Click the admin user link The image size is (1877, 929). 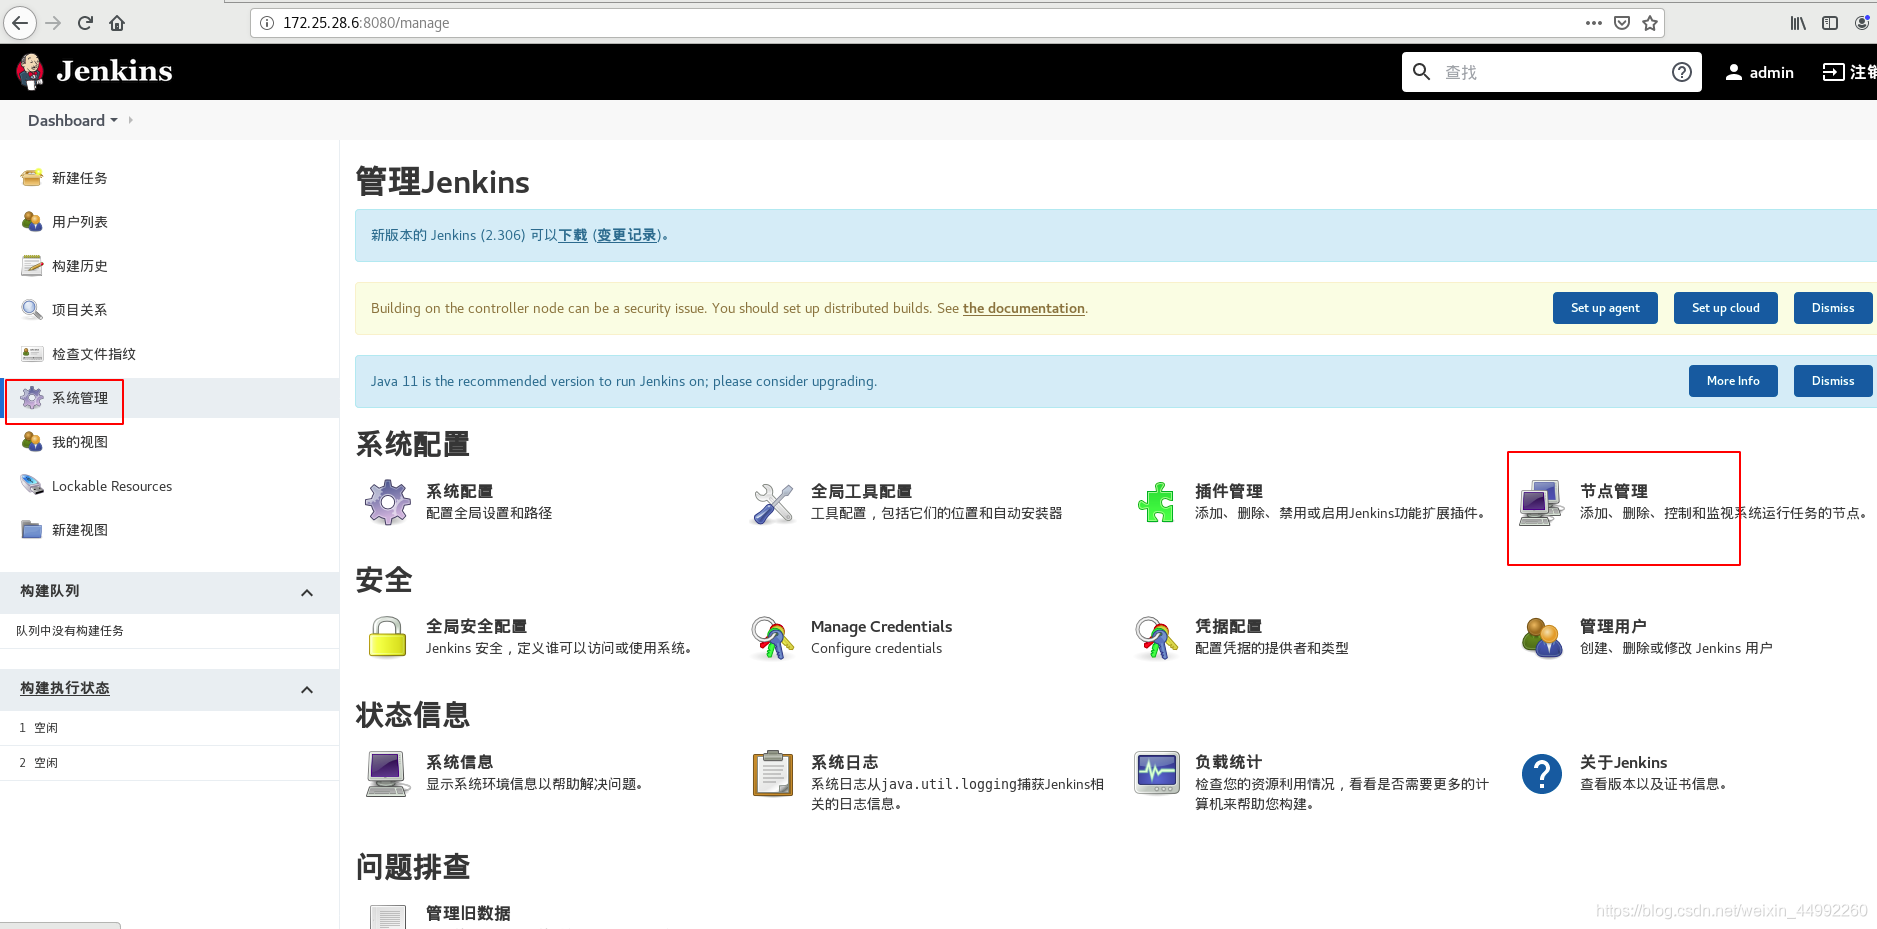point(1759,72)
